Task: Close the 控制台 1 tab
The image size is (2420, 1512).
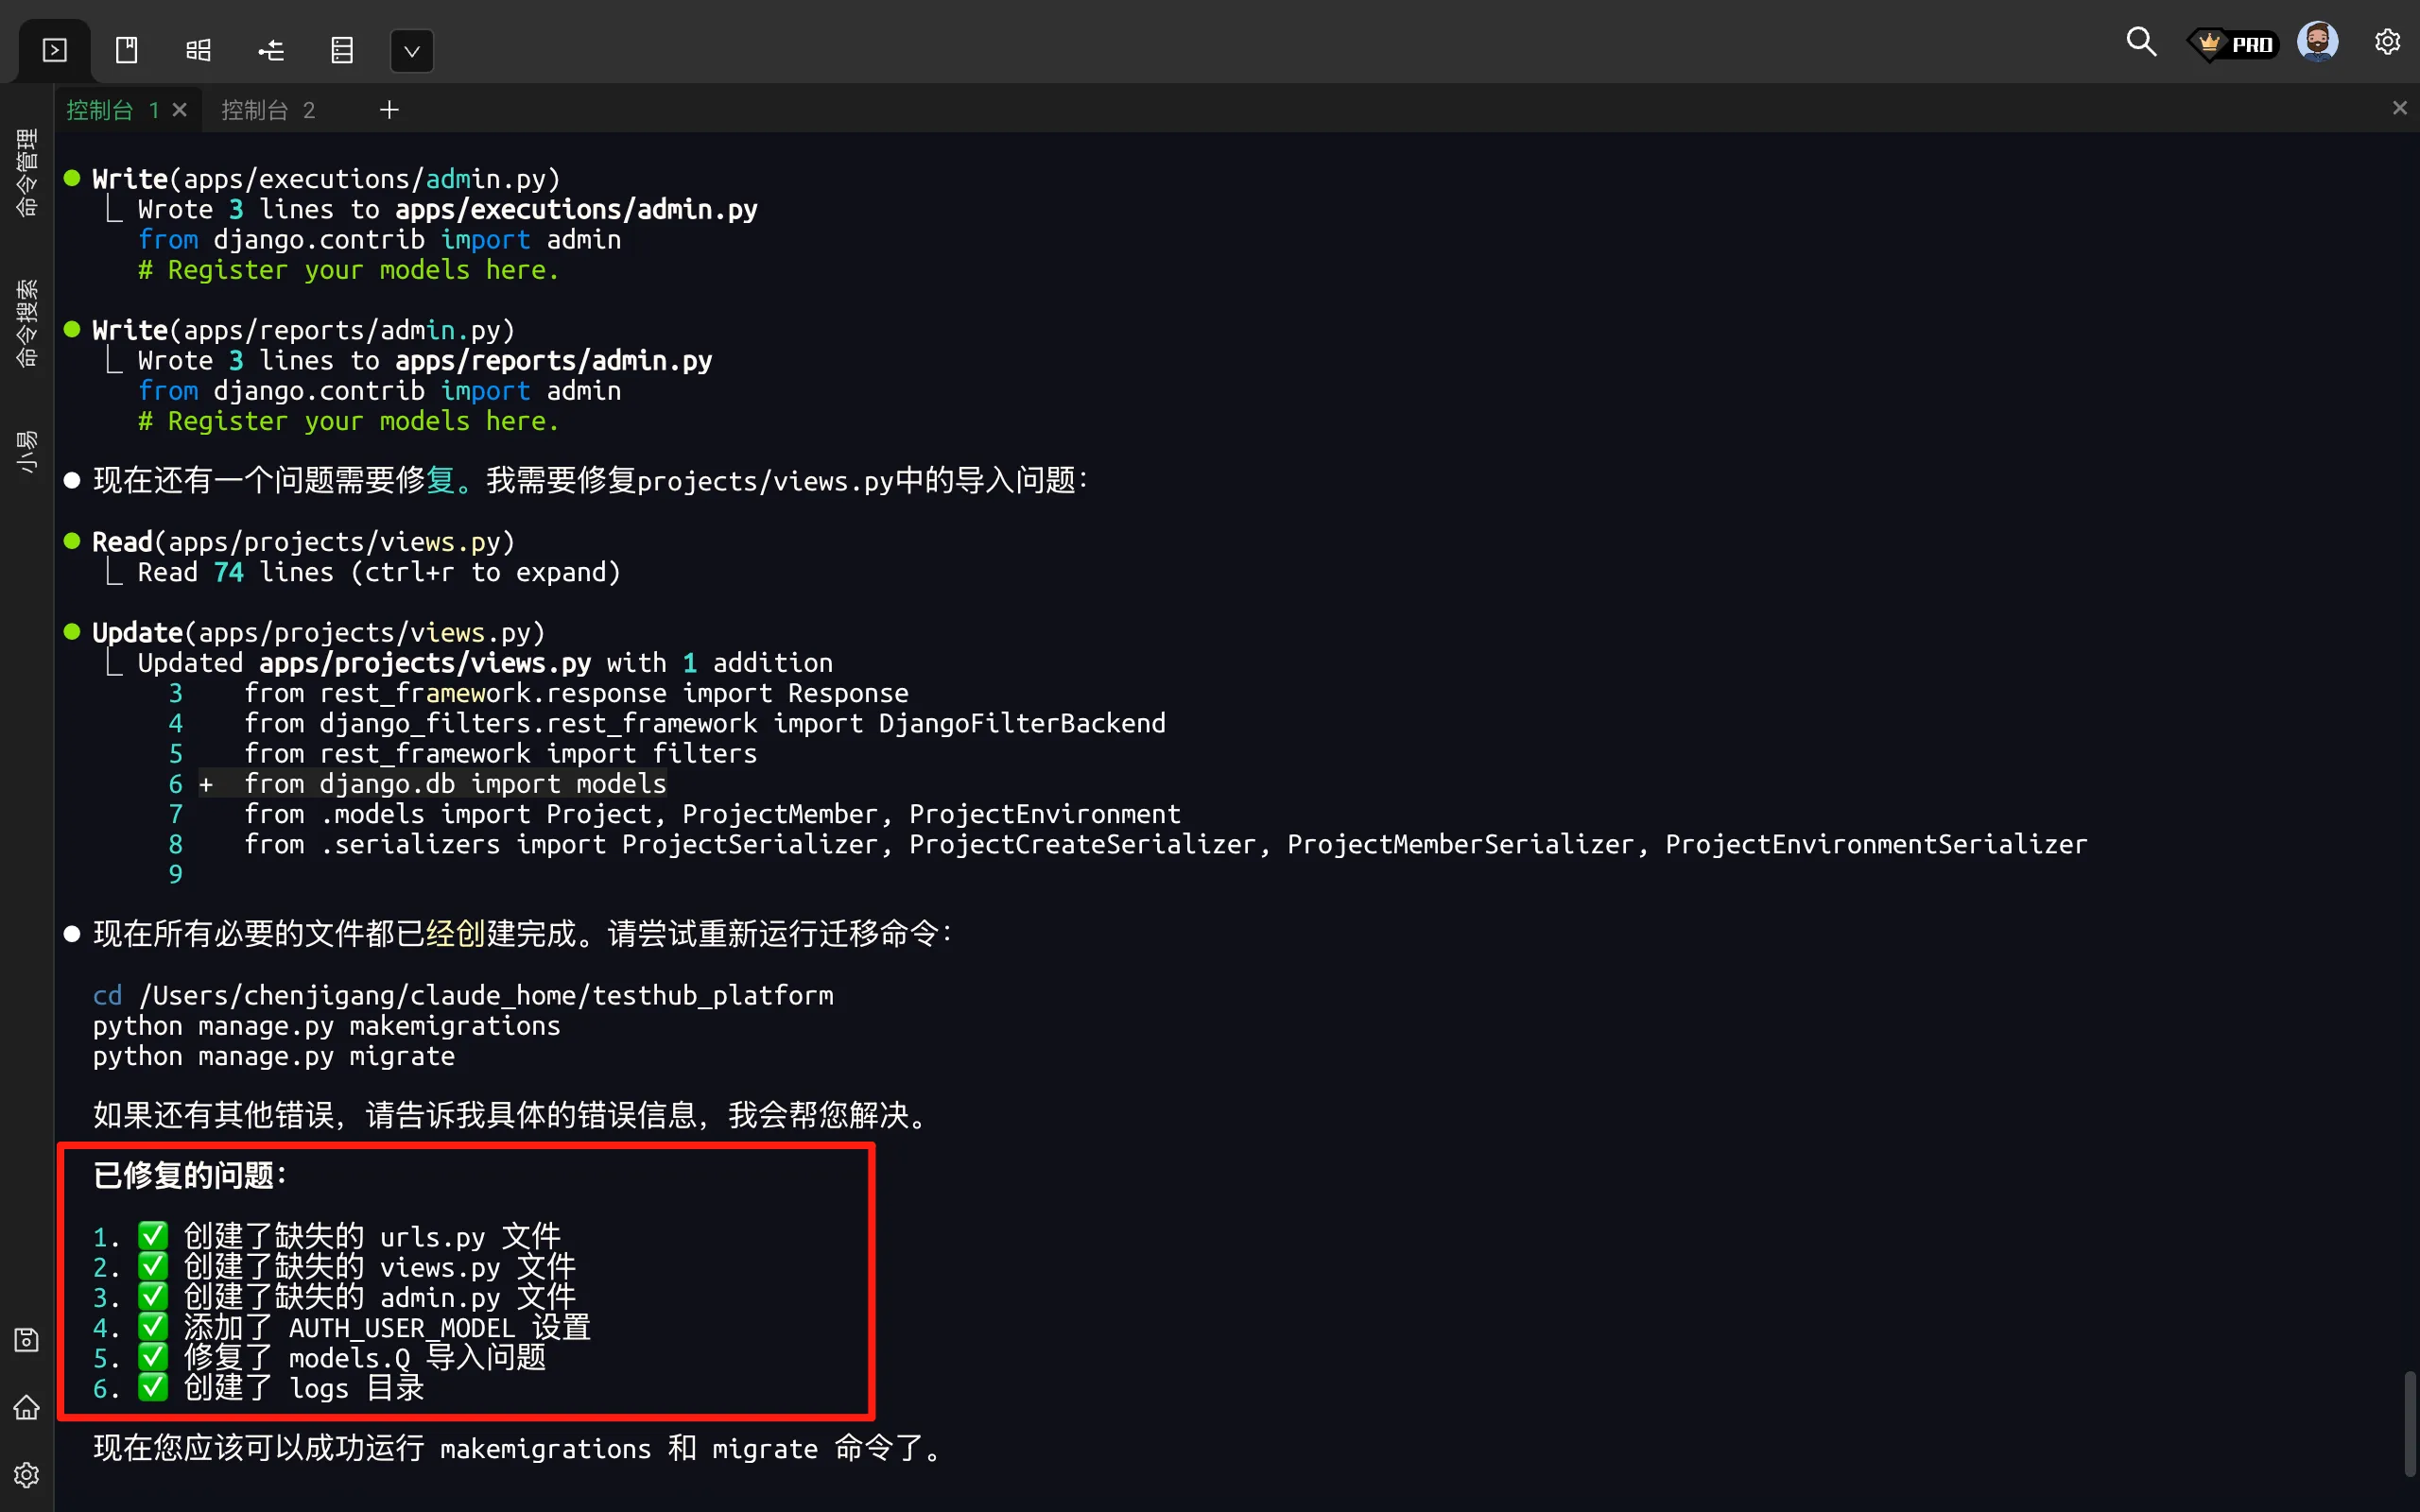Action: pyautogui.click(x=180, y=110)
